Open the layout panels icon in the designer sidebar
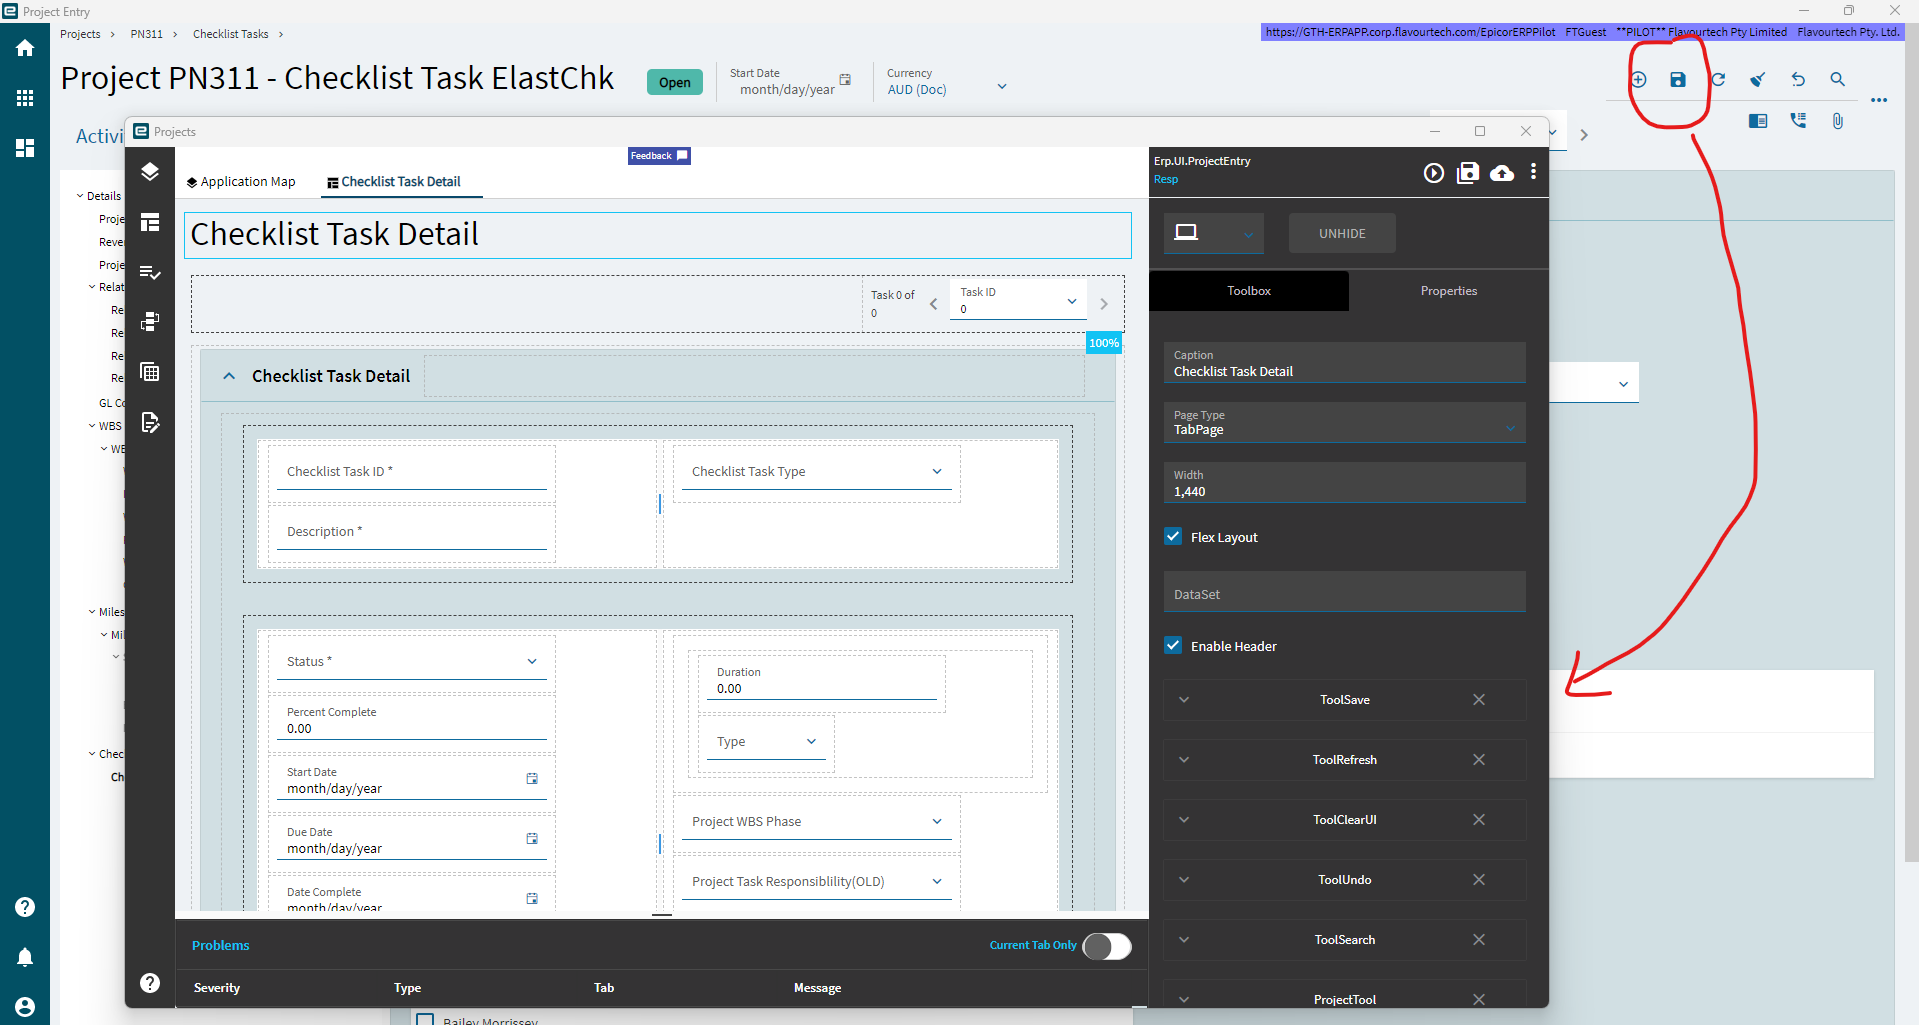 [150, 222]
